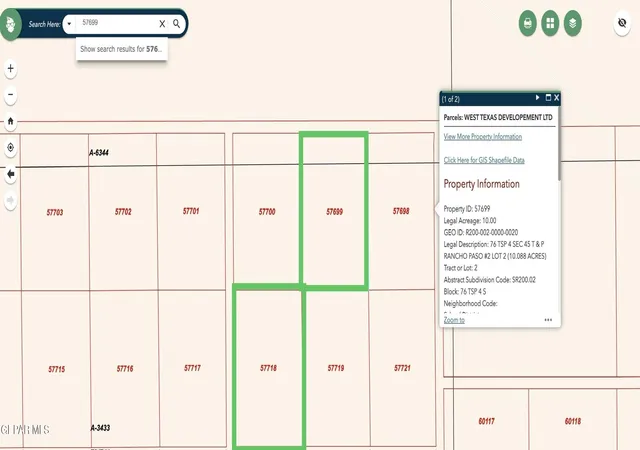Click 'GEO ID: R200-002-0000-0020' text
Image resolution: width=640 pixels, height=450 pixels.
click(481, 232)
